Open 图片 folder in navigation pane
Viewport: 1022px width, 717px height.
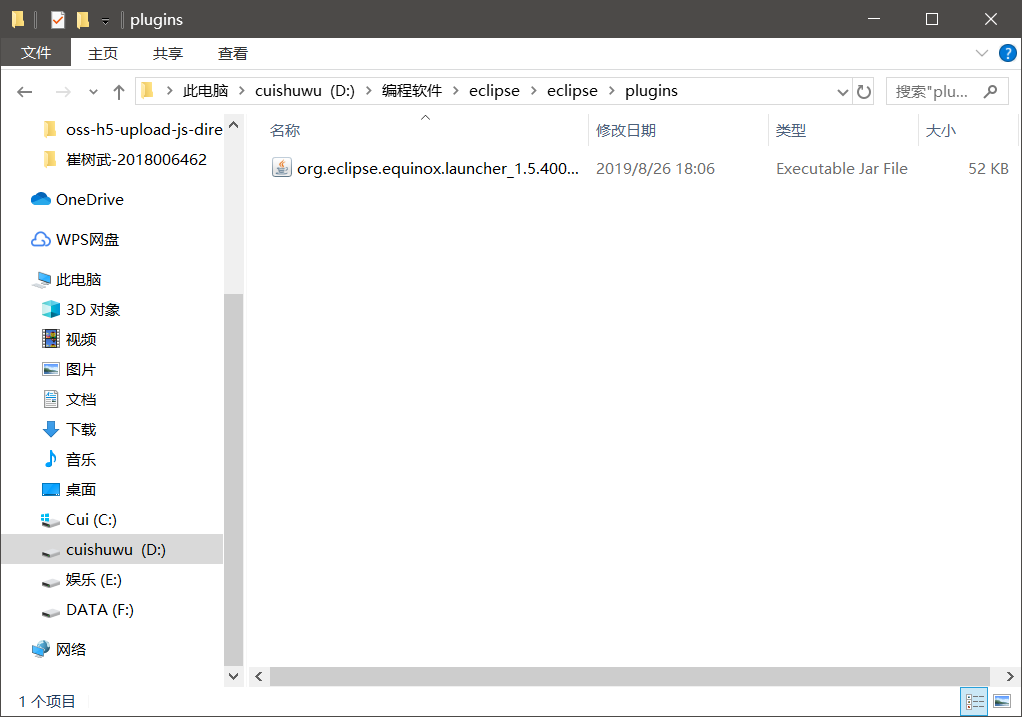pos(69,370)
